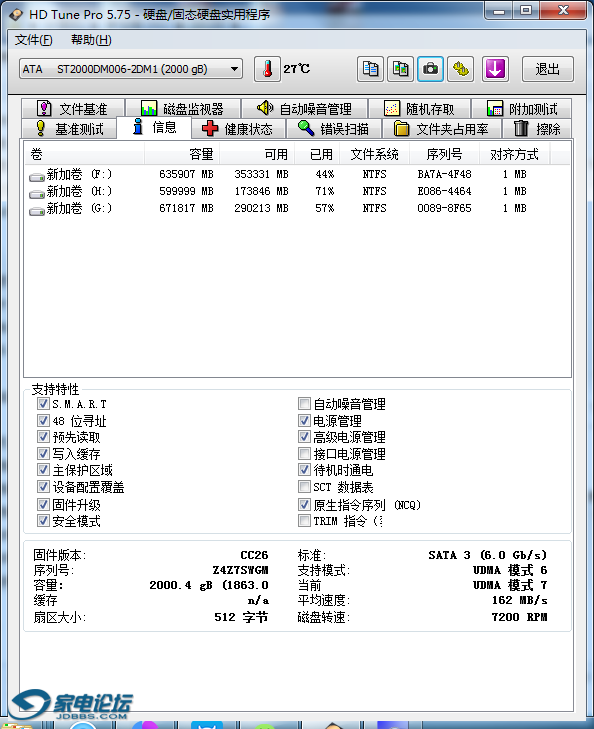This screenshot has height=729, width=594.
Task: Click the 容量 column header
Action: point(182,154)
